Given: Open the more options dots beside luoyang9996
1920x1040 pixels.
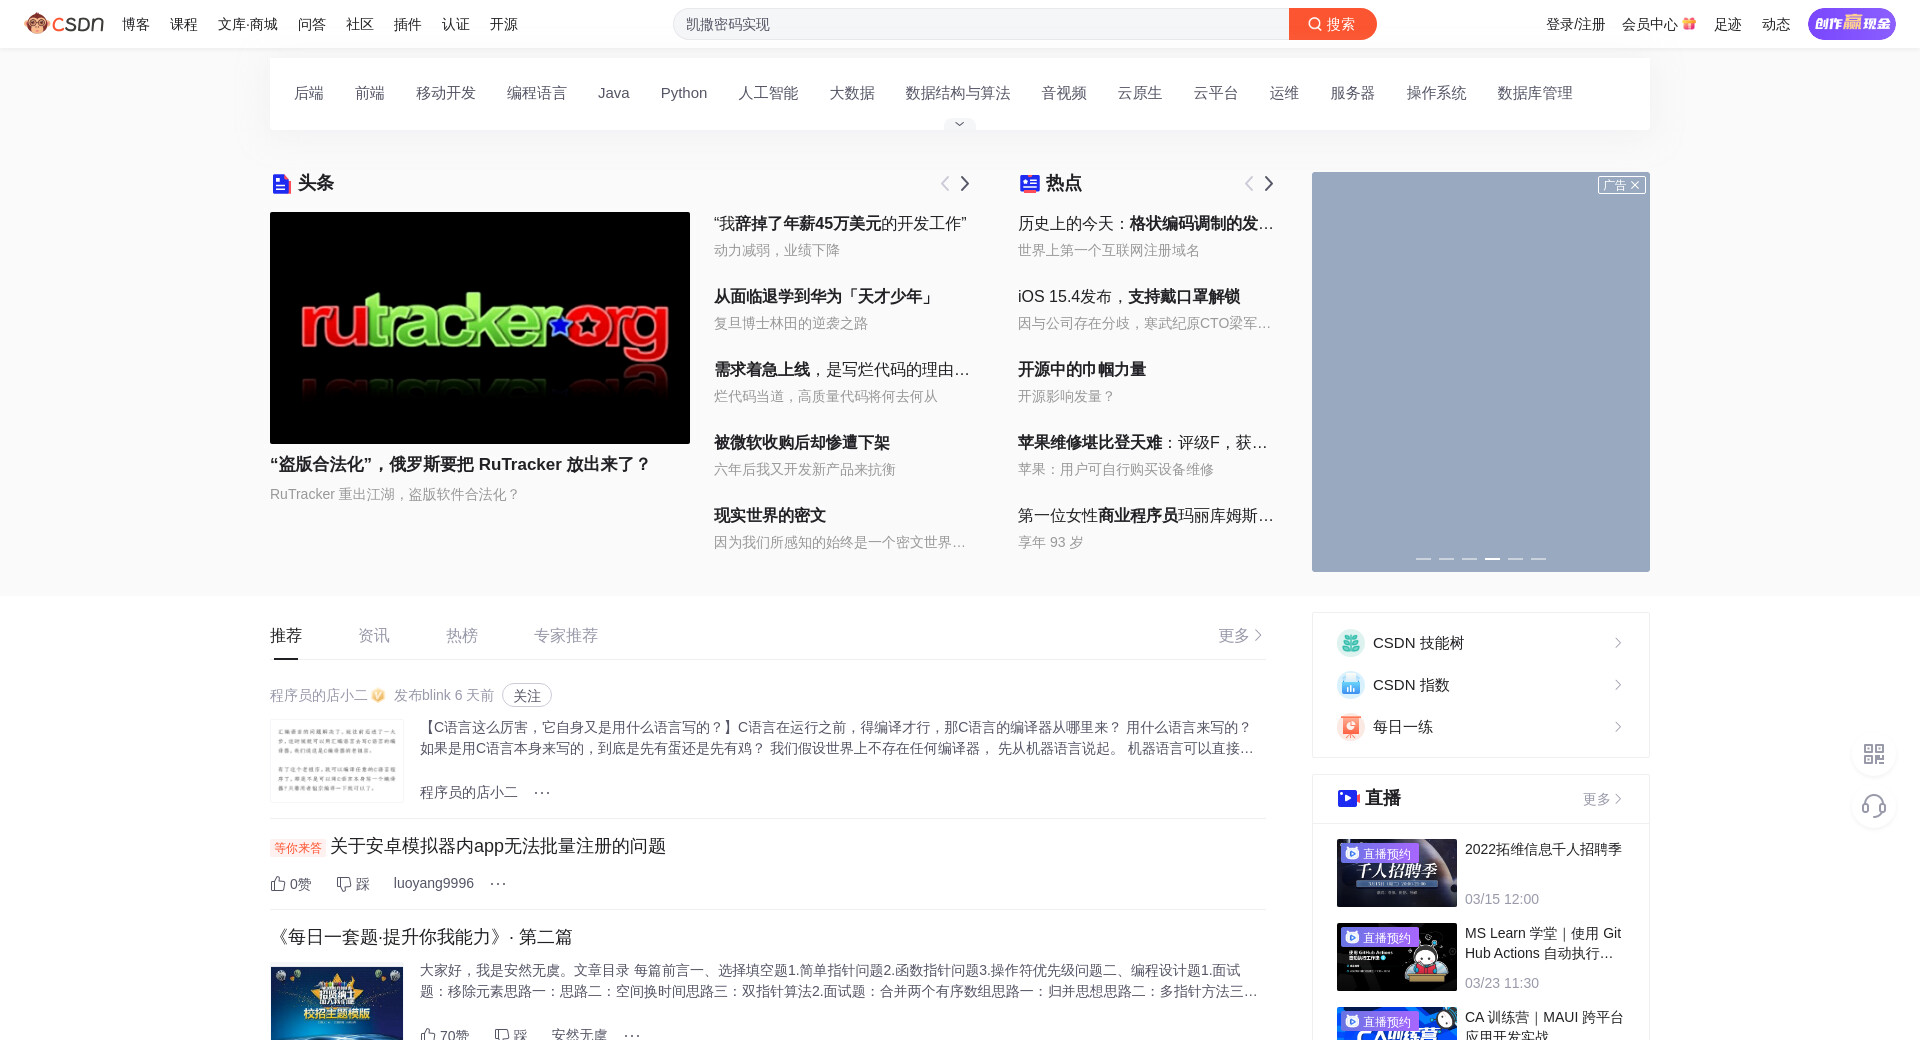Looking at the screenshot, I should point(498,883).
